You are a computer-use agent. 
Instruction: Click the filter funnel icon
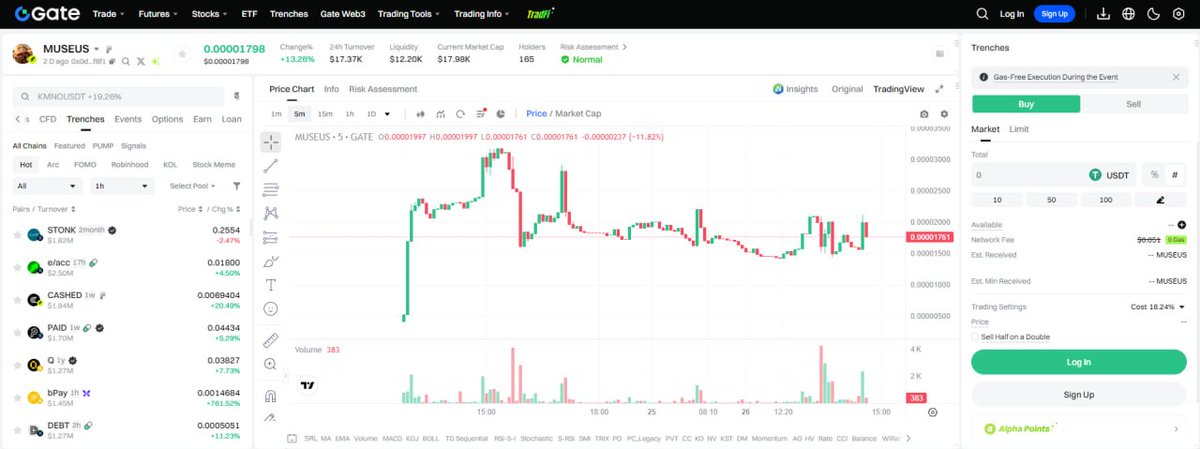(x=237, y=186)
